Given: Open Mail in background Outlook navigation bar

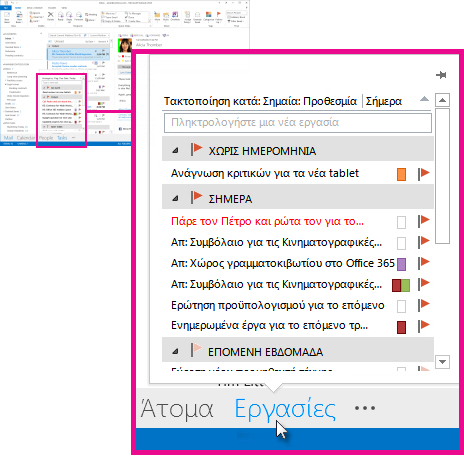Looking at the screenshot, I should pos(8,138).
